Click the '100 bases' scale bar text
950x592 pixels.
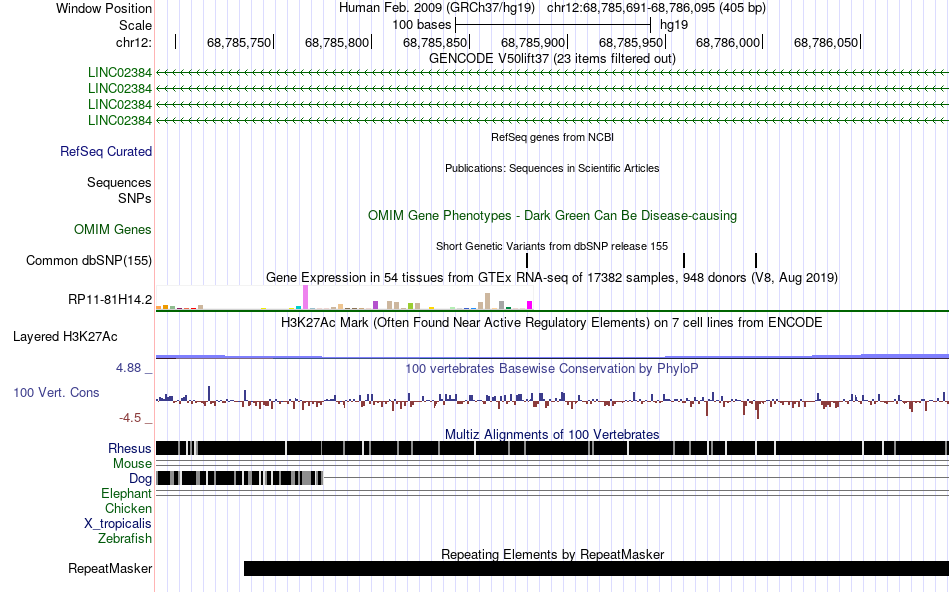pos(422,25)
